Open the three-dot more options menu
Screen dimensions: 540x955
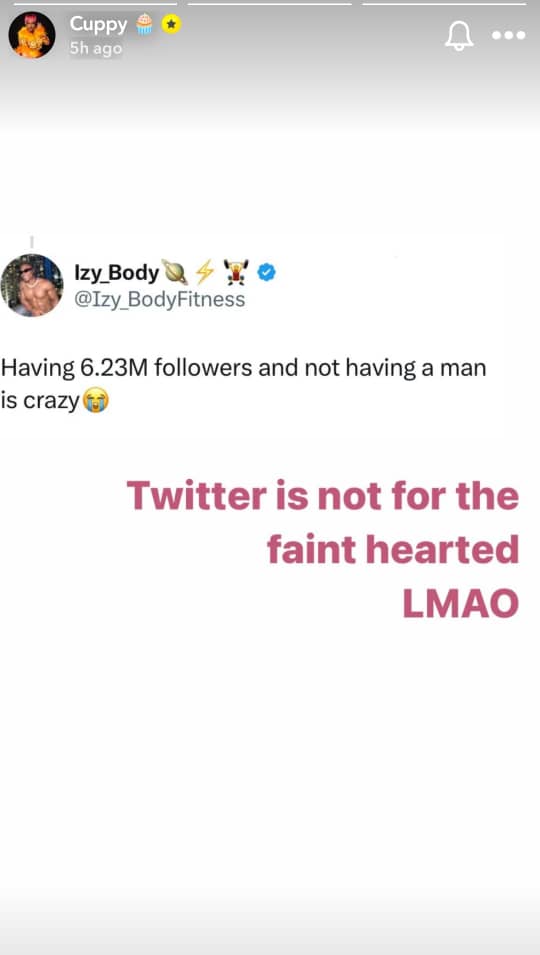point(509,35)
